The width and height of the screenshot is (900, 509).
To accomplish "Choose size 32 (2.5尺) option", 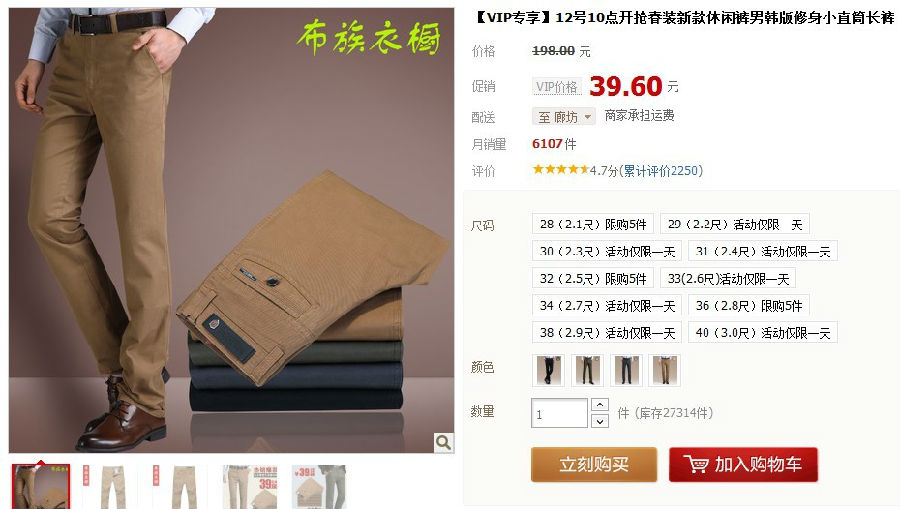I will (593, 278).
